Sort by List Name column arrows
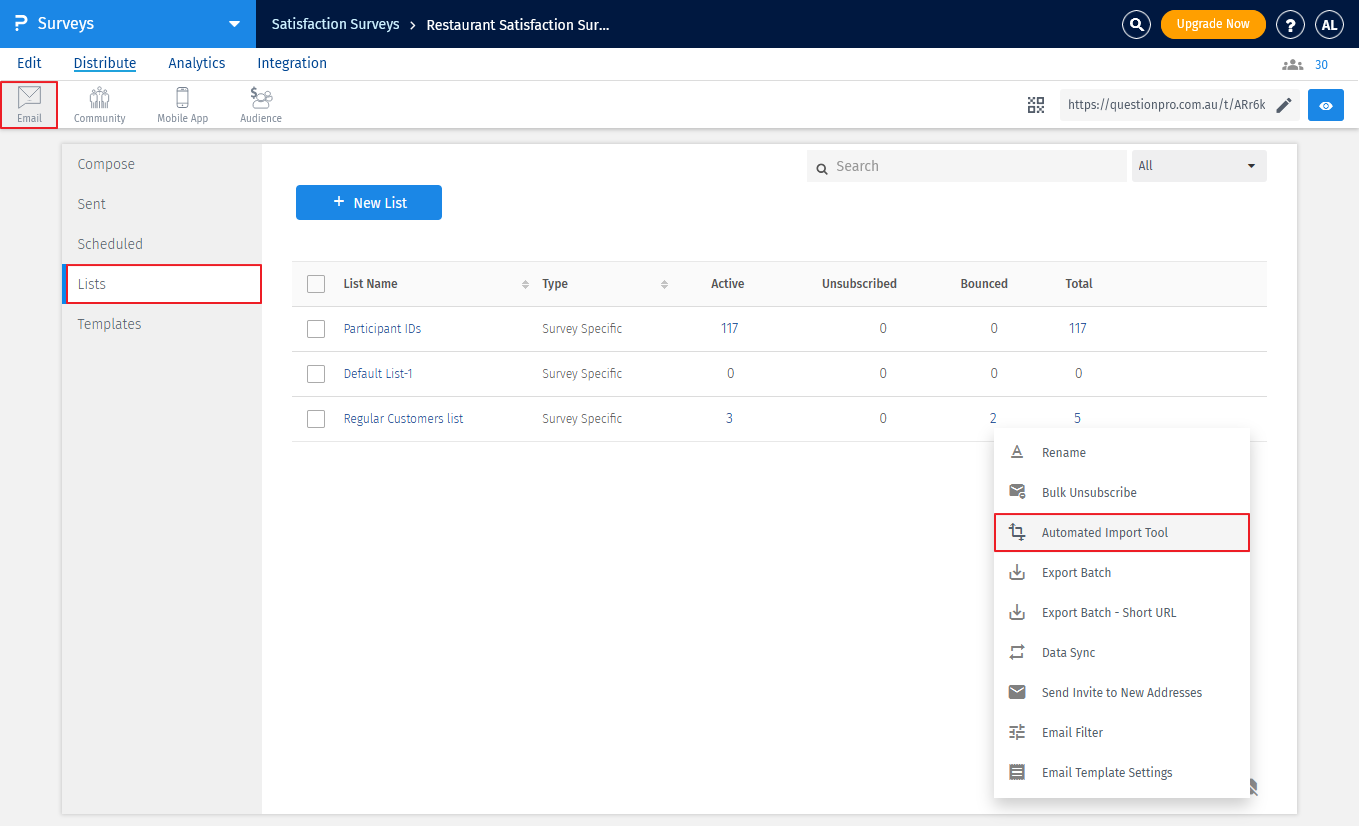 click(525, 285)
